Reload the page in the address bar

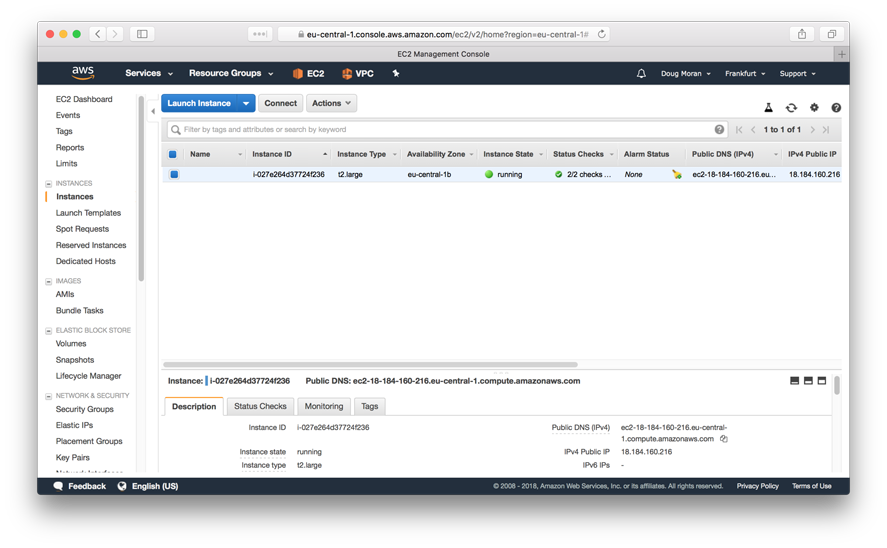[x=601, y=34]
